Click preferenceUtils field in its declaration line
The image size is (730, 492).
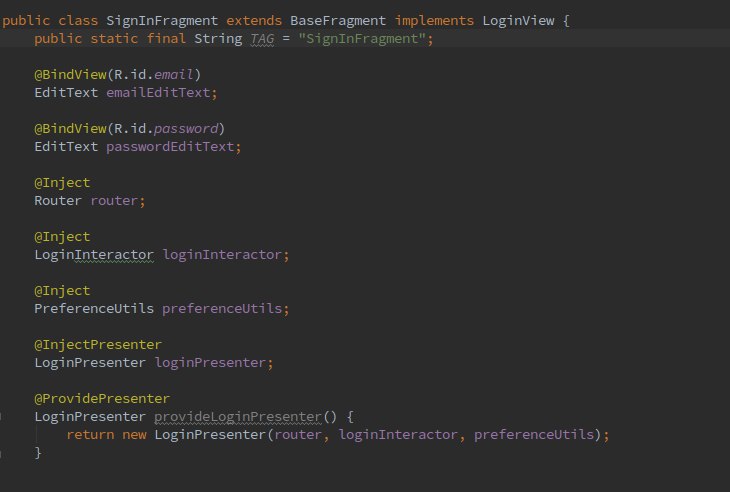tap(222, 309)
